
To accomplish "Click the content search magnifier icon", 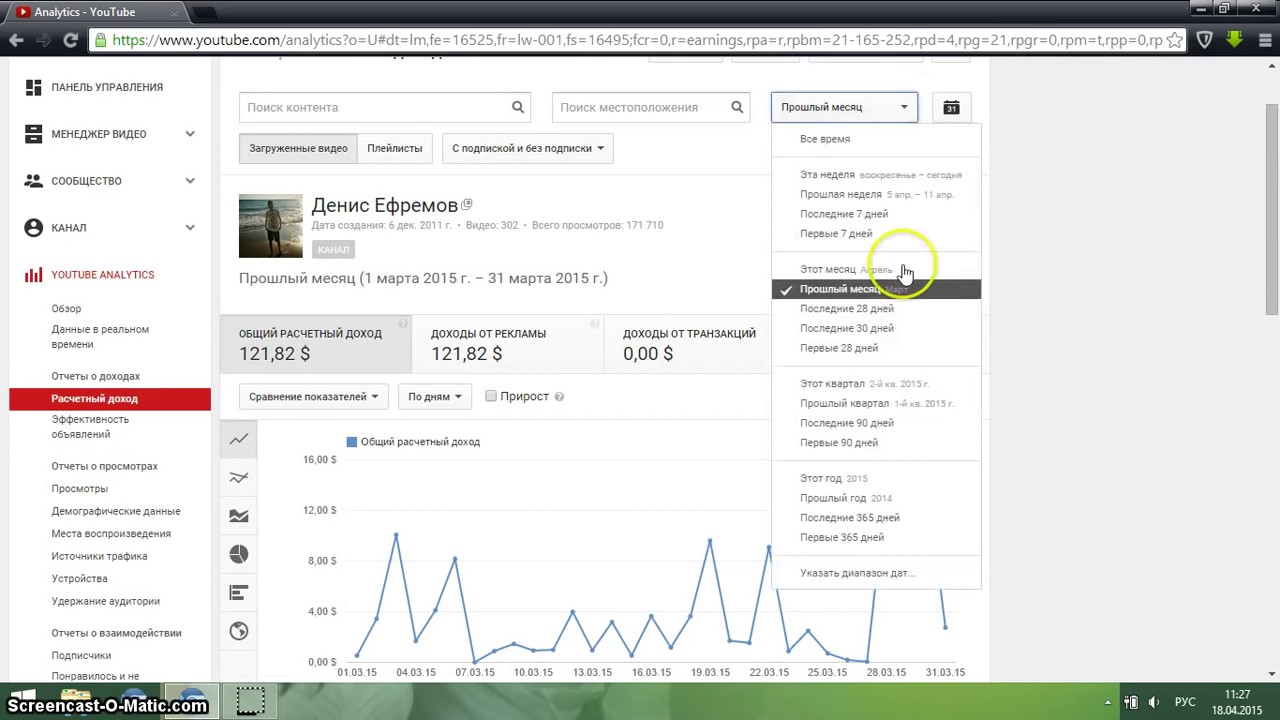I will point(518,107).
